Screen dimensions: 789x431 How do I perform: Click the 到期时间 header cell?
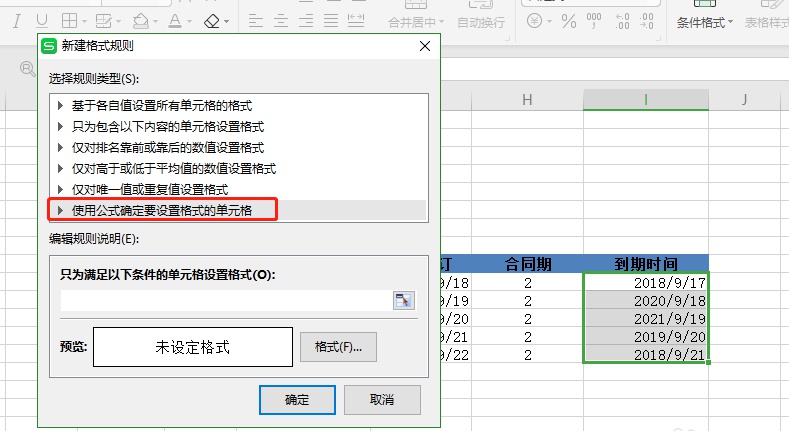646,264
